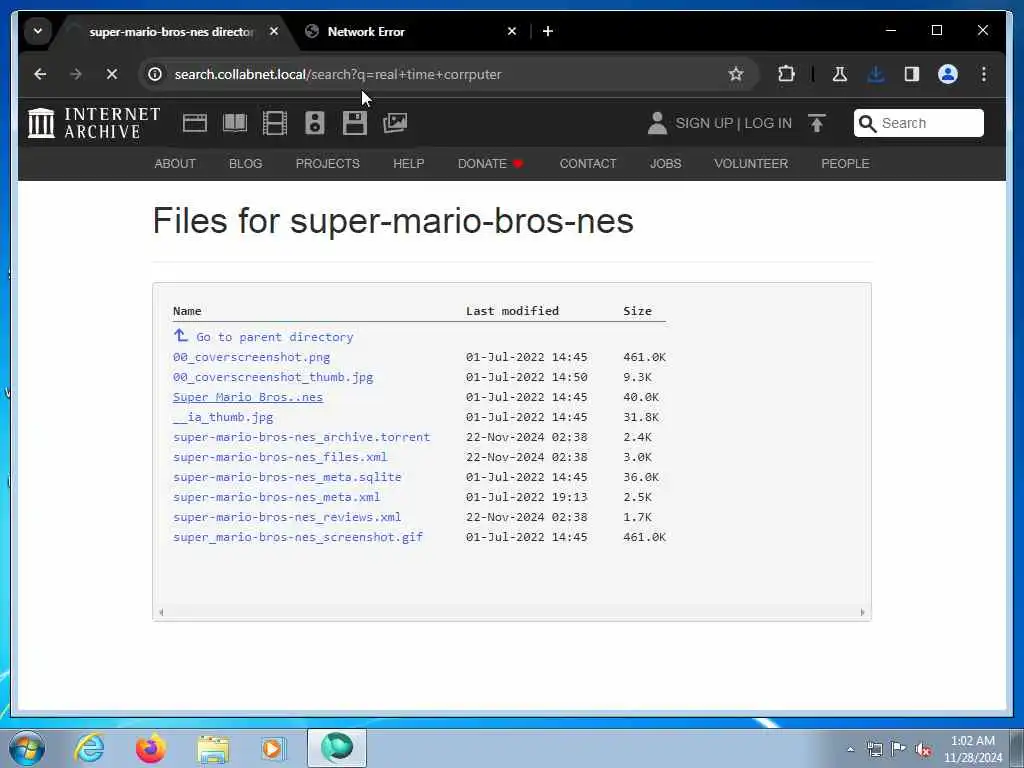
Task: Stop loading the page
Action: tap(112, 74)
